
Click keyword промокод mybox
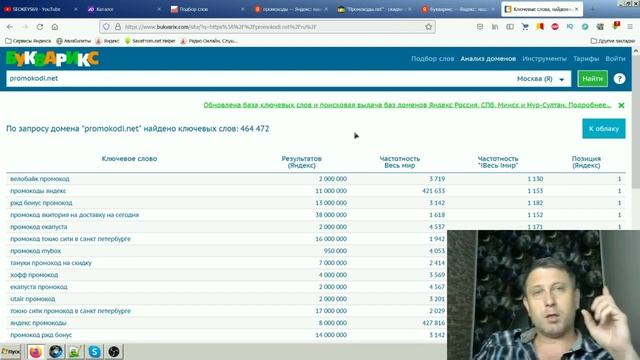point(36,251)
